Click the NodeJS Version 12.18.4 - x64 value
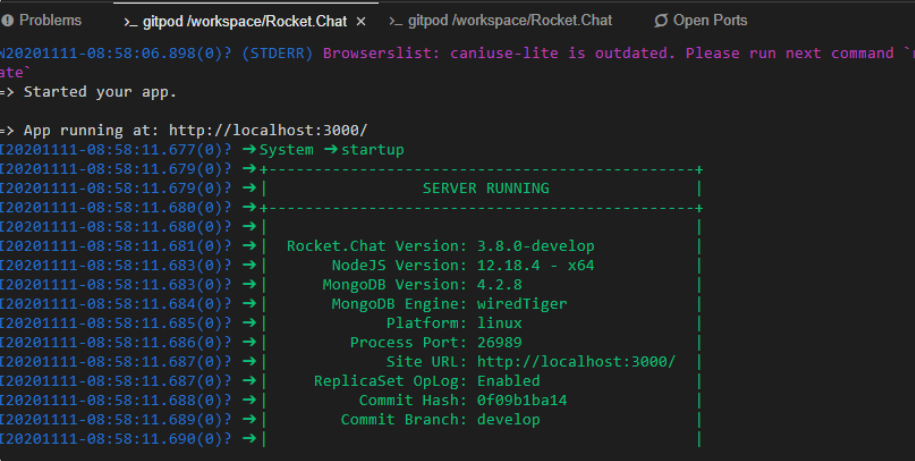915x461 pixels. (536, 265)
